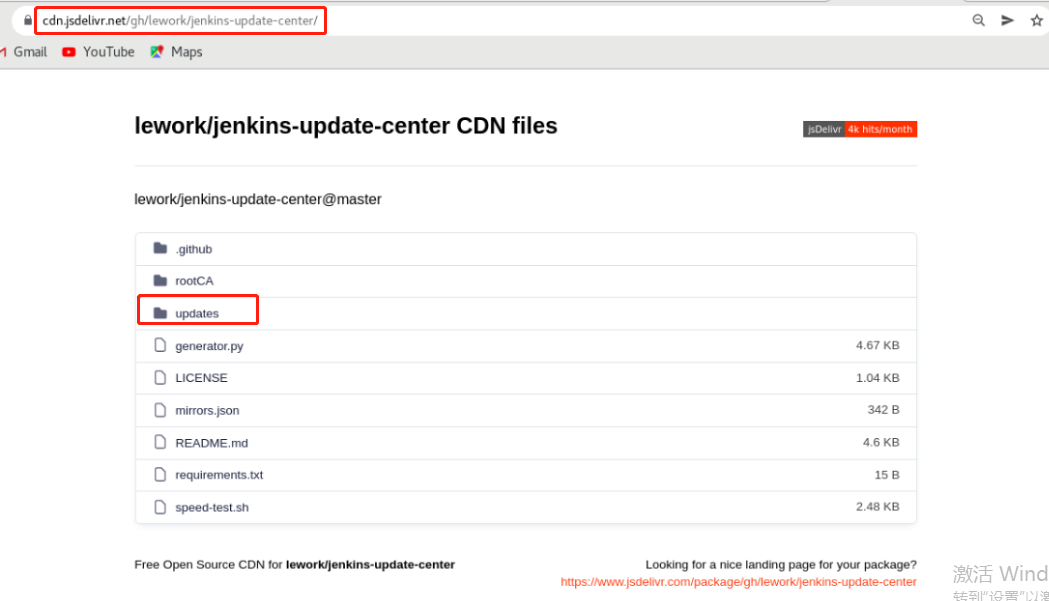Viewport: 1049px width, 601px height.
Task: Click folder icon beside updates
Action: click(160, 313)
